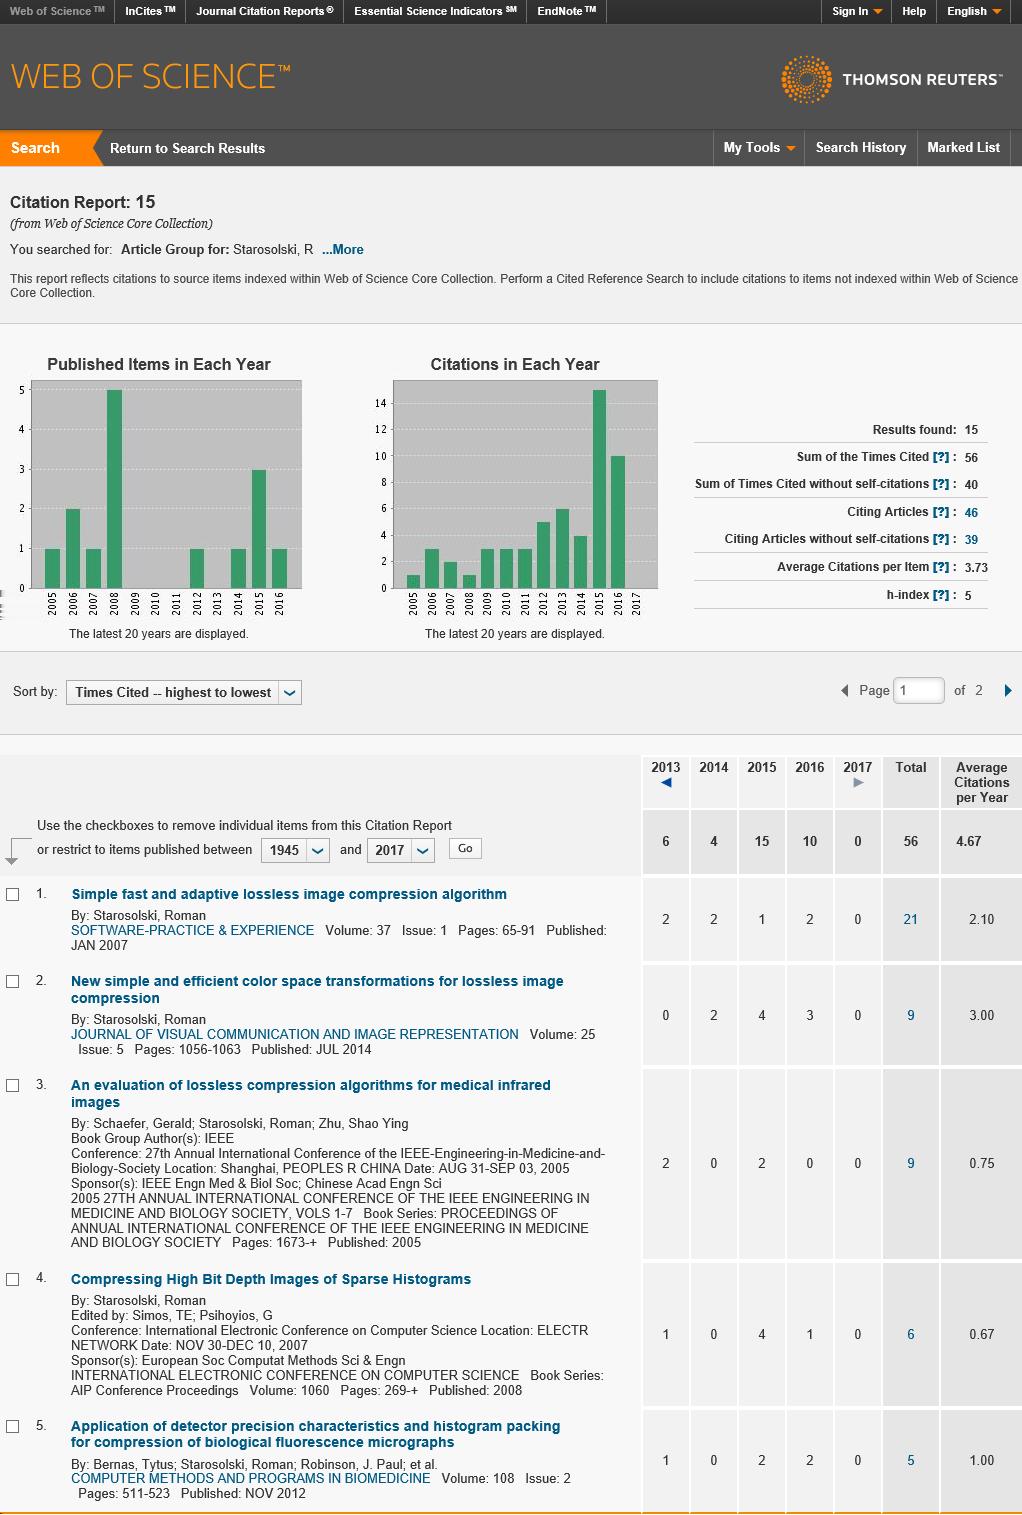The width and height of the screenshot is (1022, 1515).
Task: Click the Thomson Reuters logo icon
Action: 805,79
